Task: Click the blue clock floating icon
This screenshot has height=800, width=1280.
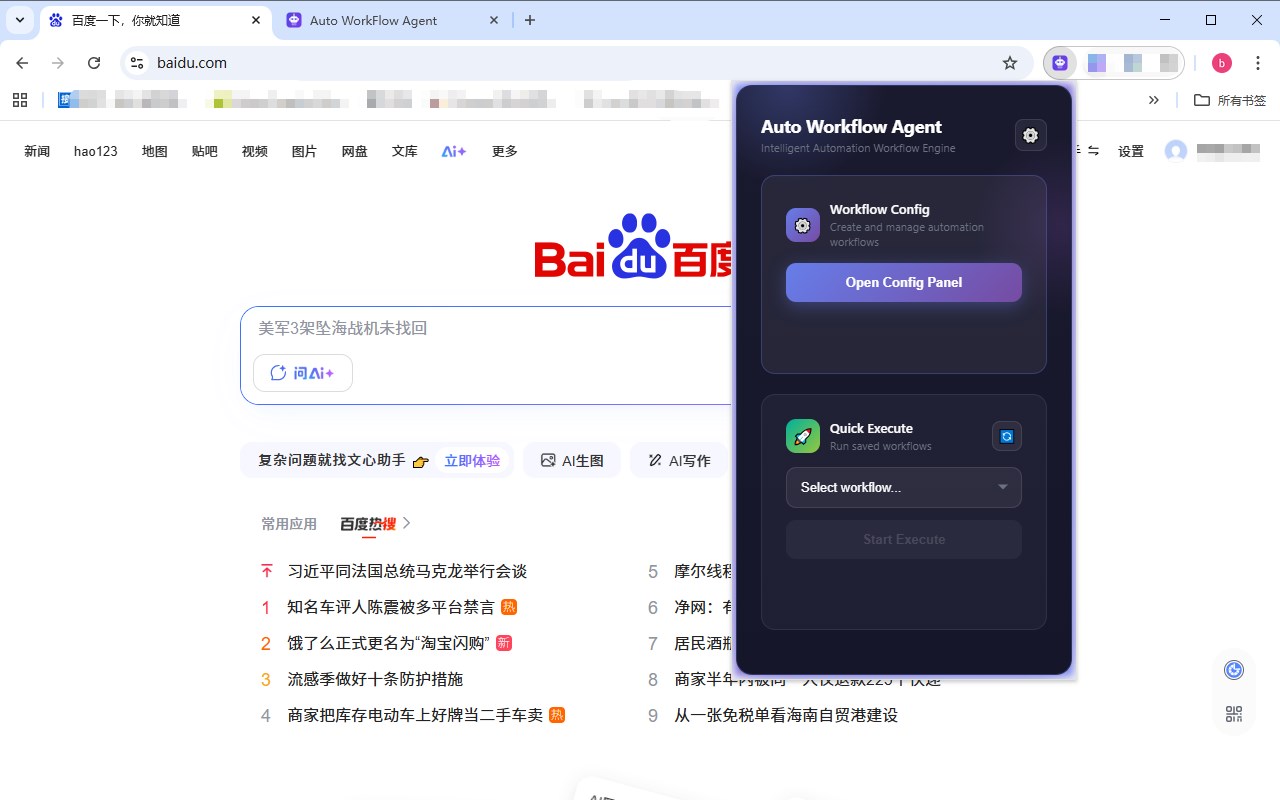Action: click(x=1233, y=669)
